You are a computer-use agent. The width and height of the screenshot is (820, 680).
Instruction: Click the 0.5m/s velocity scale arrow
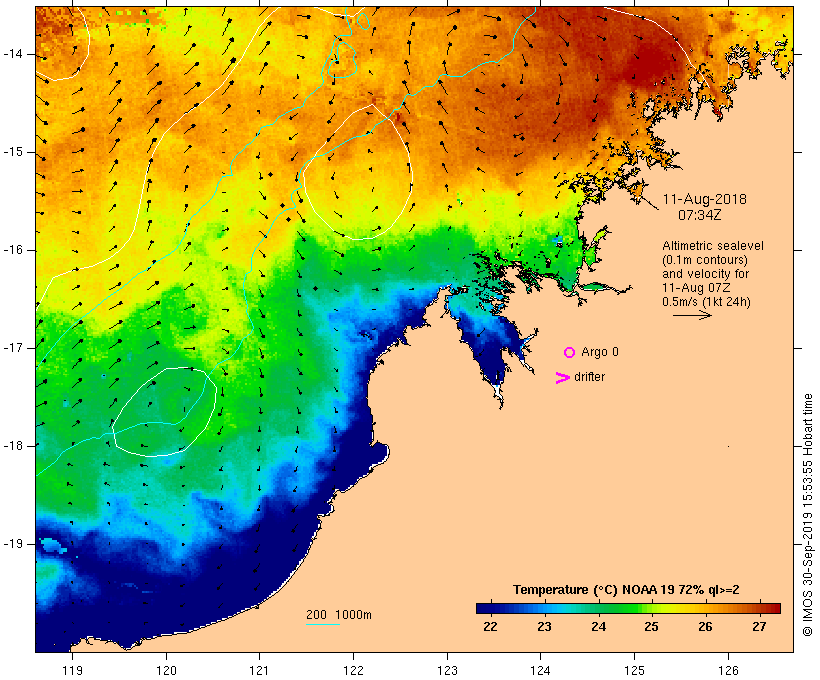click(692, 315)
